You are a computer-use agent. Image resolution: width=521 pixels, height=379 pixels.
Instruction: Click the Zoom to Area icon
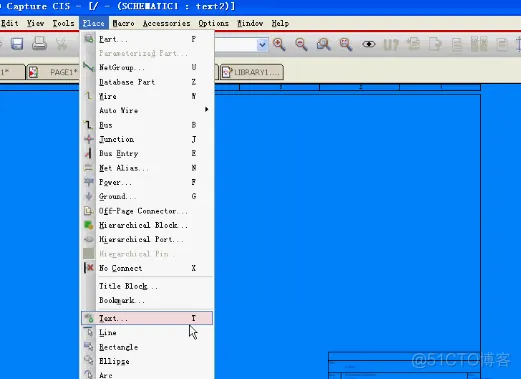[x=324, y=44]
